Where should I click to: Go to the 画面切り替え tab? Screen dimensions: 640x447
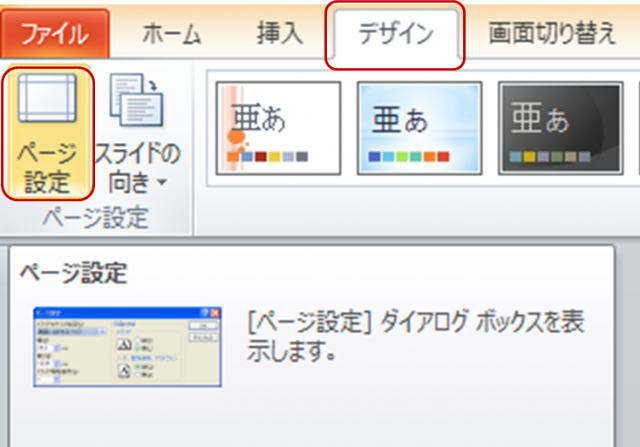tap(552, 34)
